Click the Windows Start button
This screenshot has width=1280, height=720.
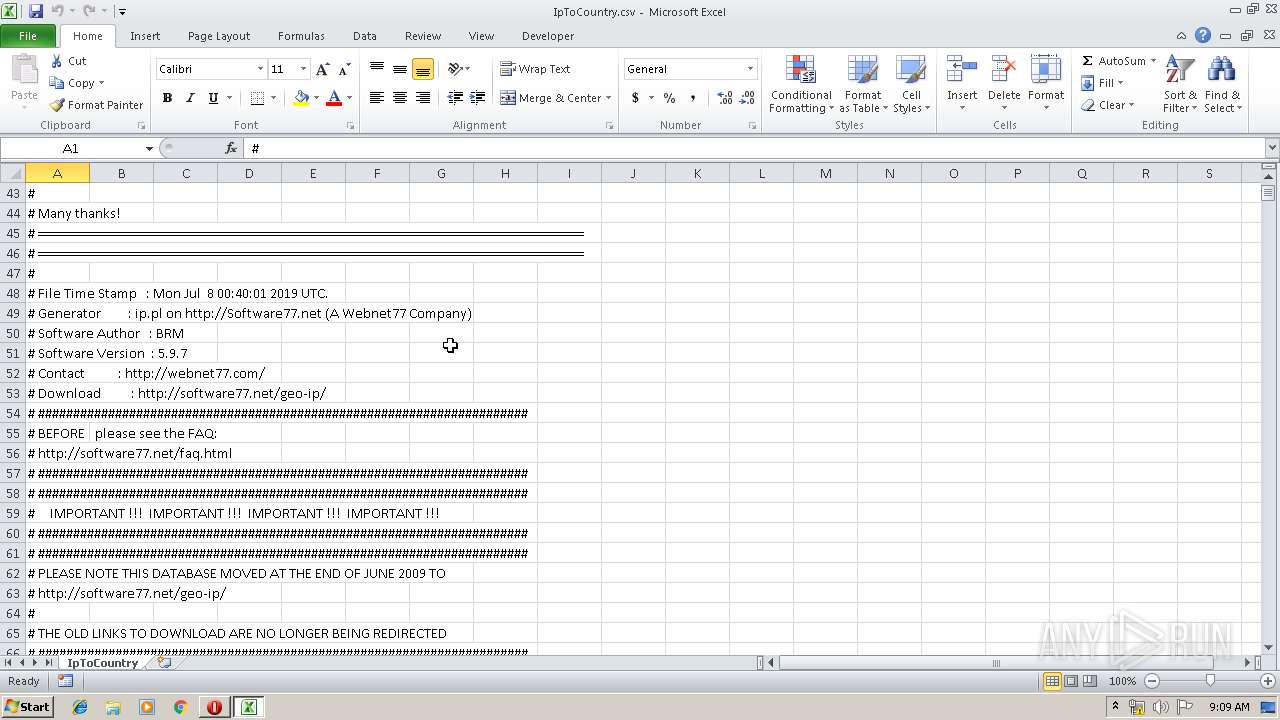tap(27, 706)
